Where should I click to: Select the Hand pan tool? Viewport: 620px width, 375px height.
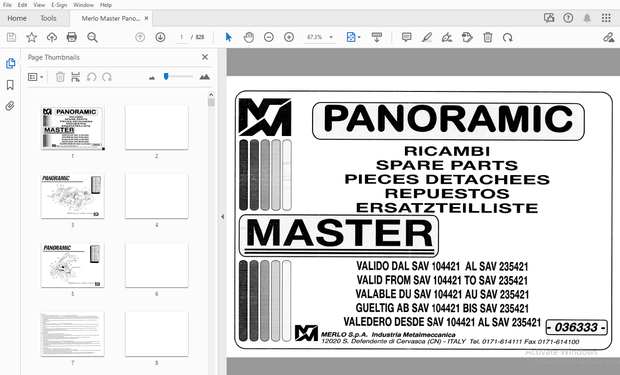248,37
